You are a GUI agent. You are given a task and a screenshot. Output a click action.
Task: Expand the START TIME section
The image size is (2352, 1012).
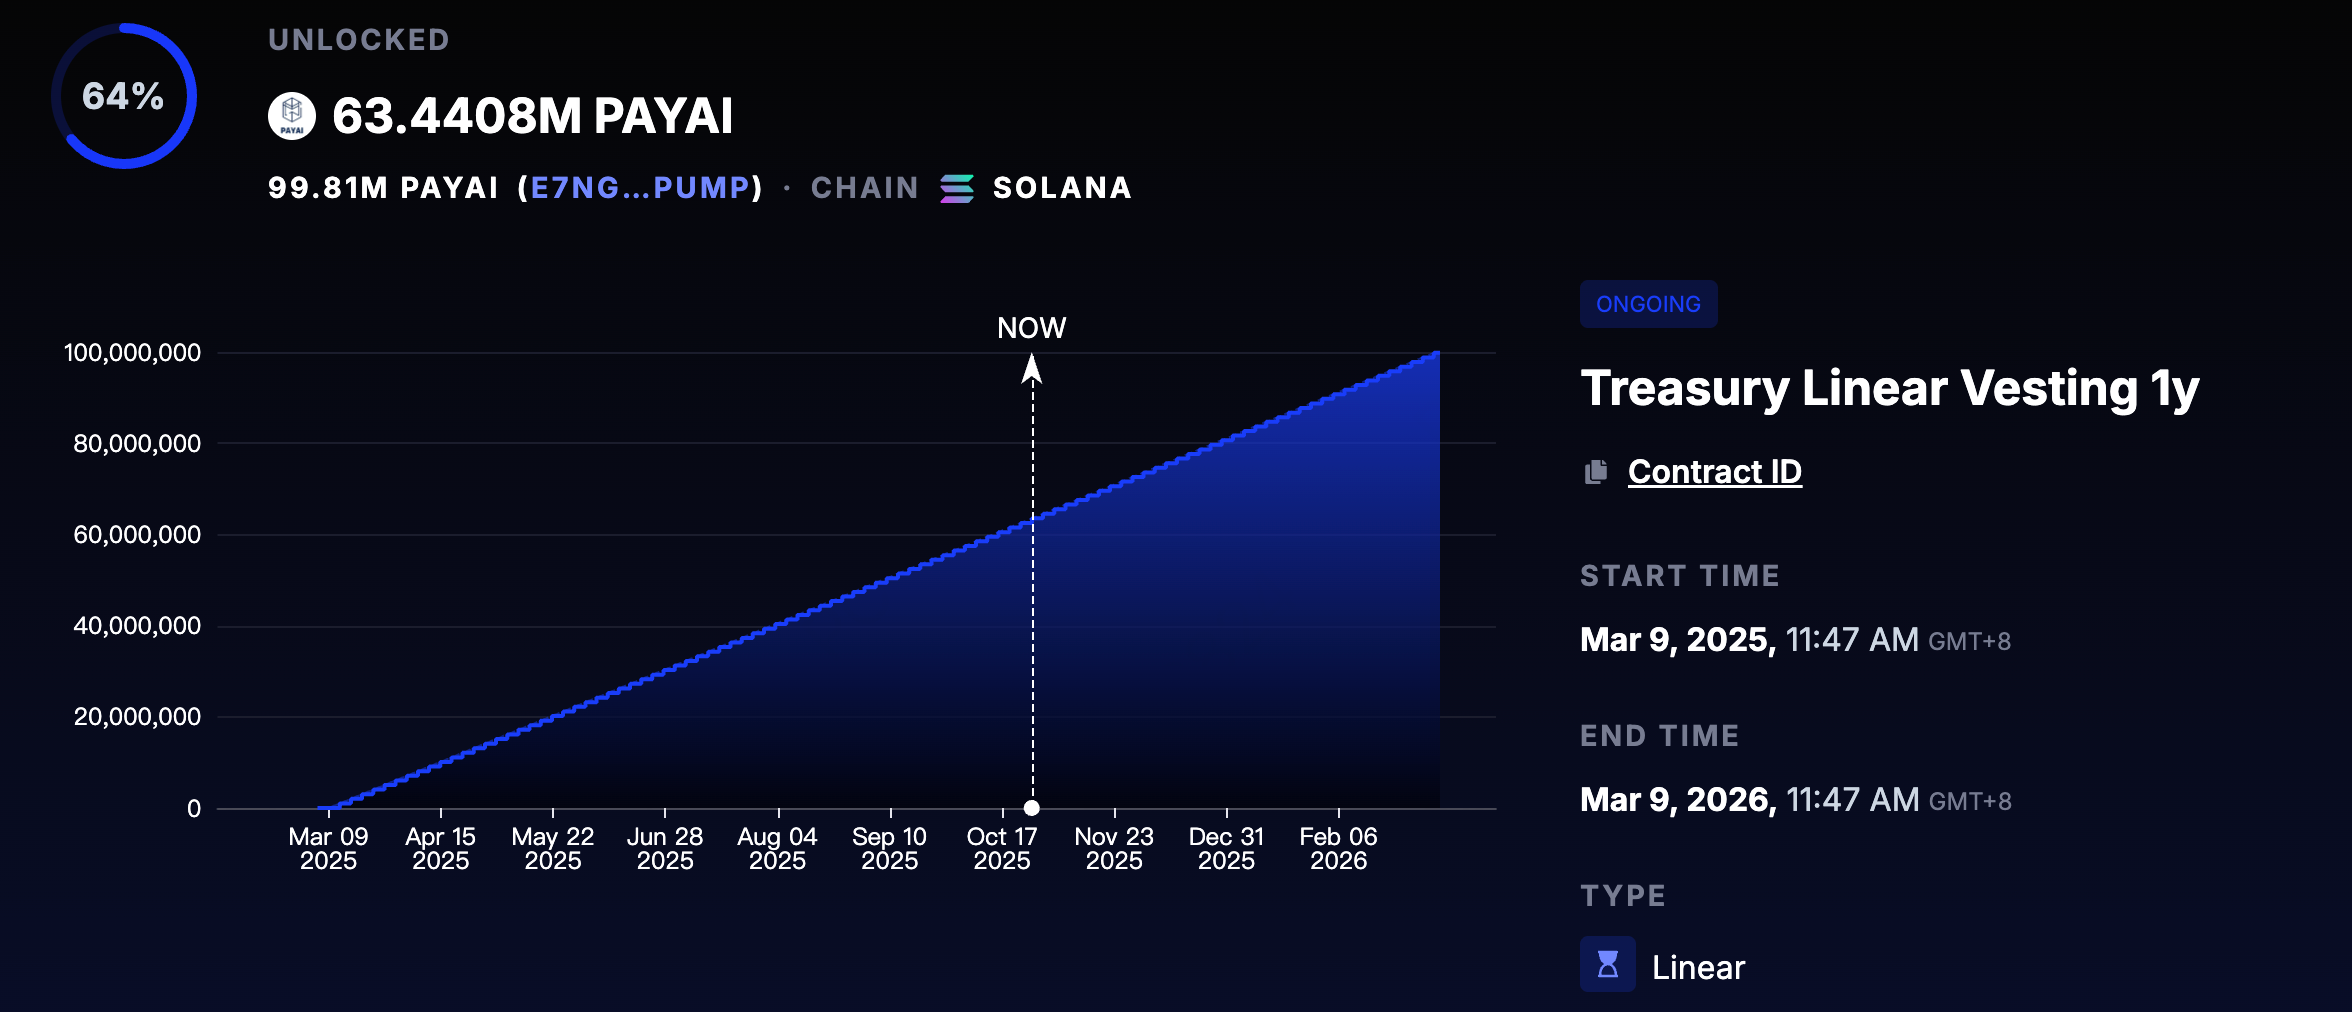click(1679, 575)
